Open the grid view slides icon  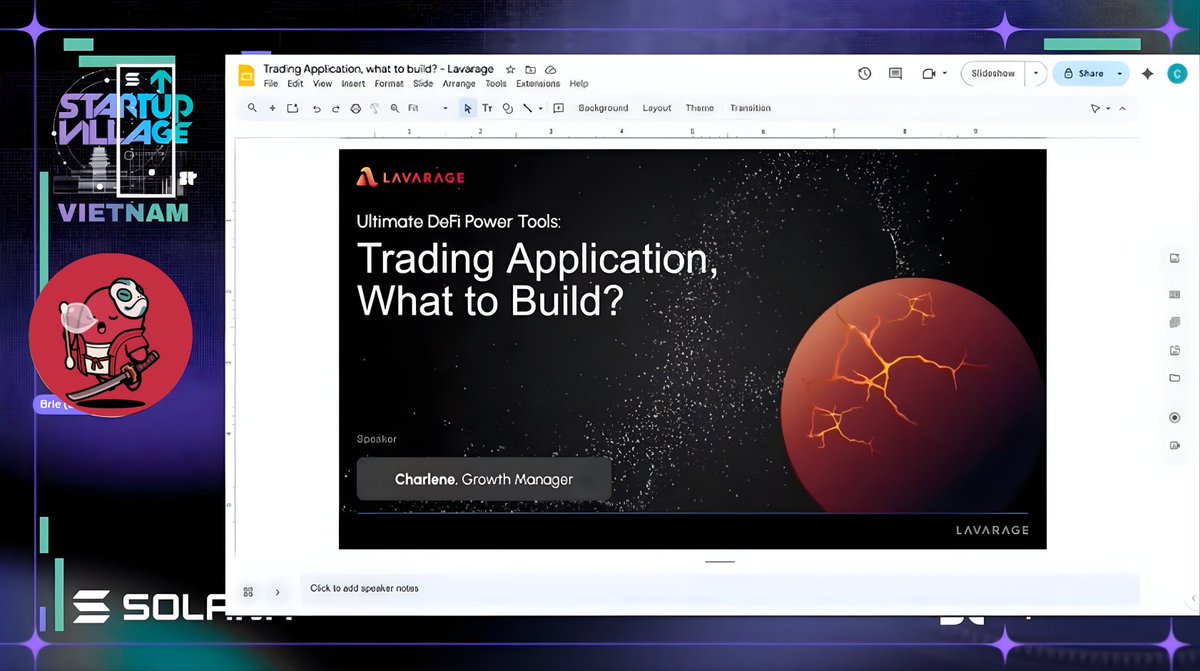(x=248, y=592)
